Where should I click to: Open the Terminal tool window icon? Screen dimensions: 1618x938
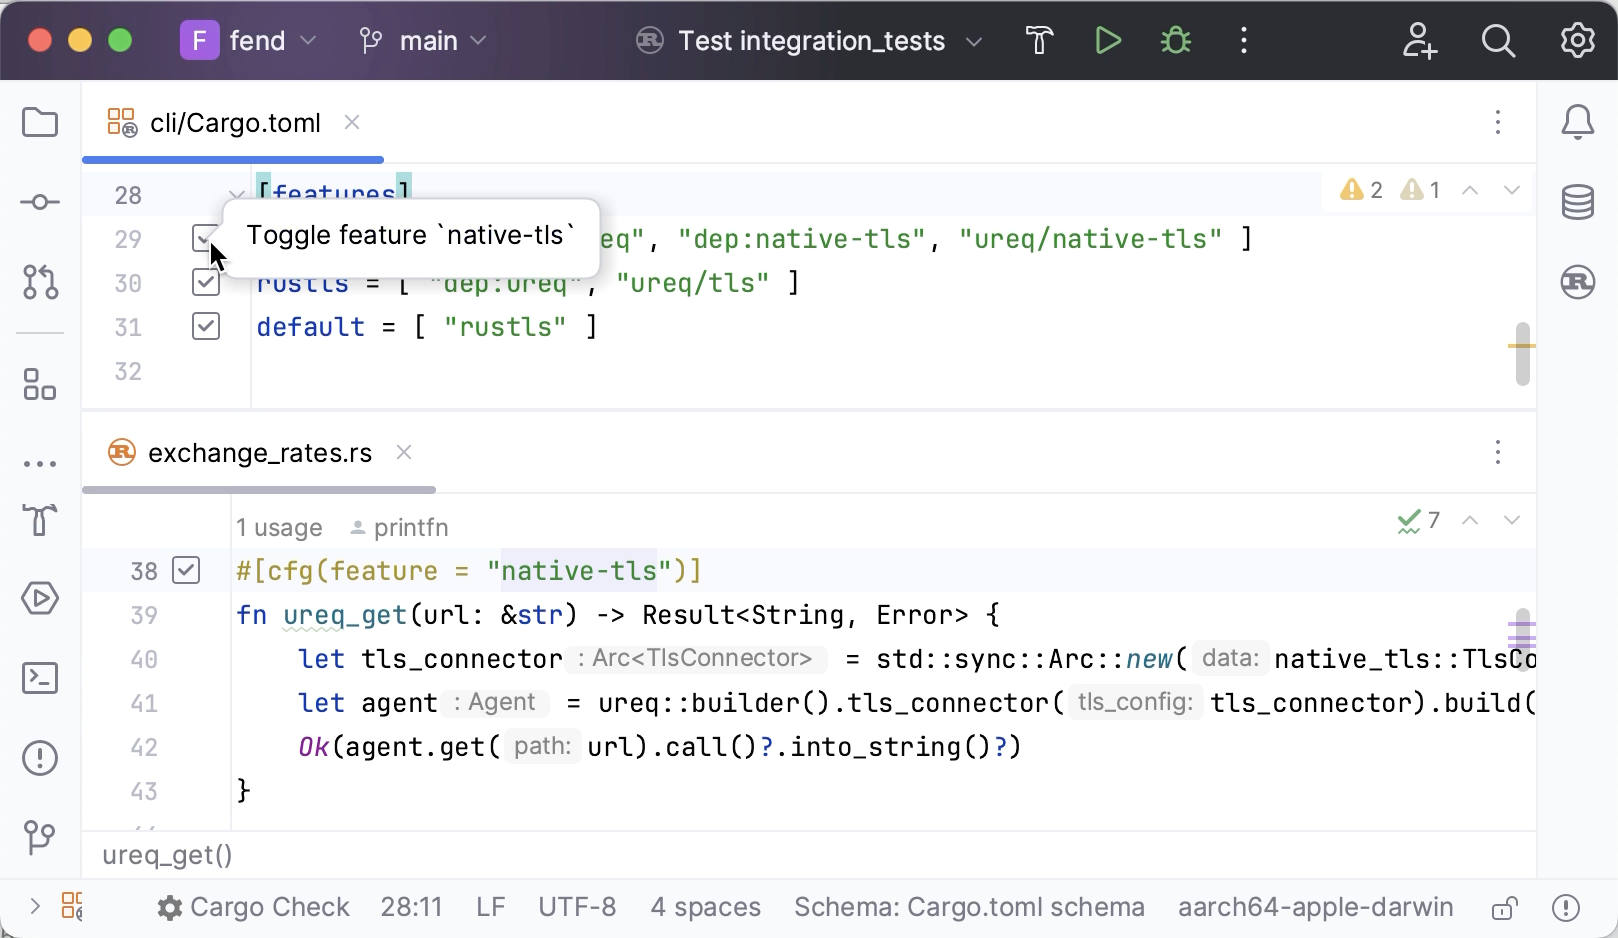(x=40, y=678)
